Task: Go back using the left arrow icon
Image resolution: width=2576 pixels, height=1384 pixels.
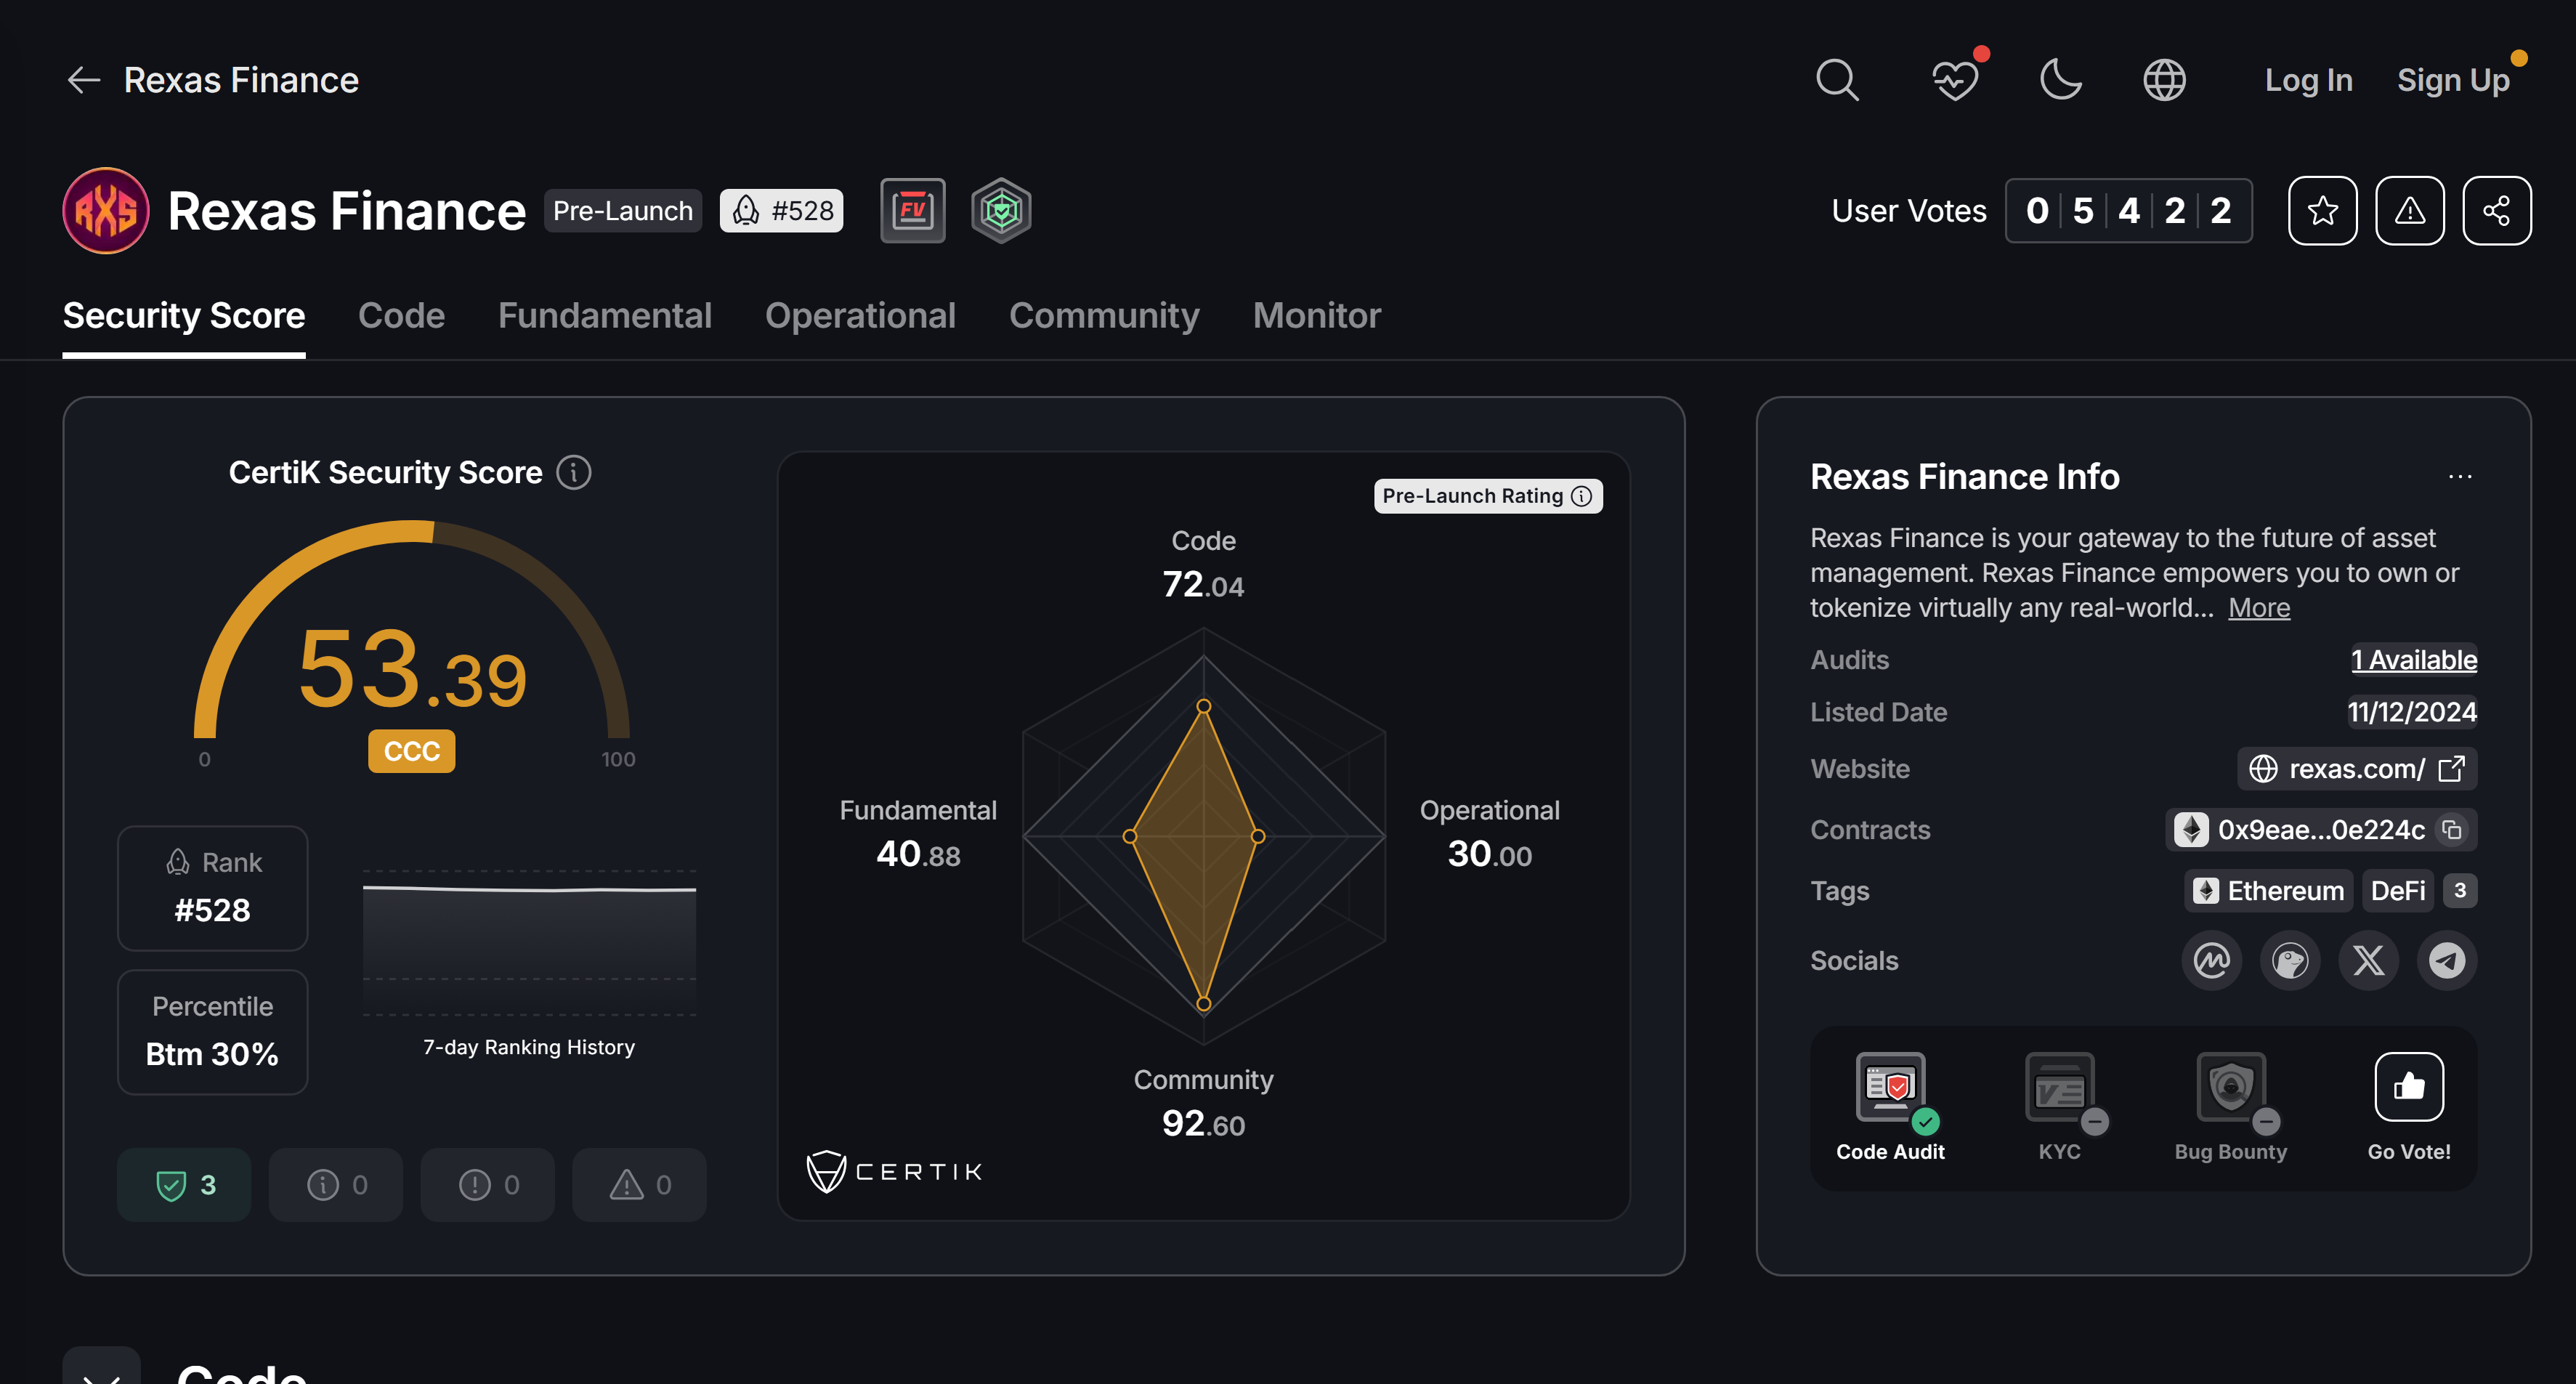Action: [x=84, y=80]
